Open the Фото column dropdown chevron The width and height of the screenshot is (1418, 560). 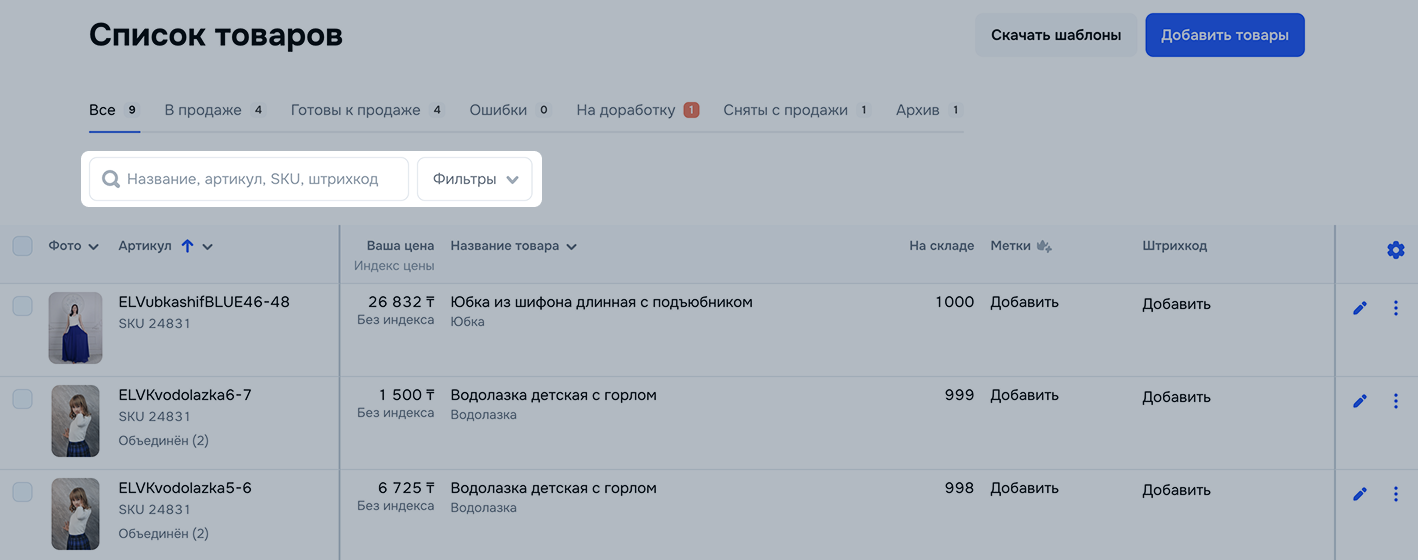[x=93, y=247]
